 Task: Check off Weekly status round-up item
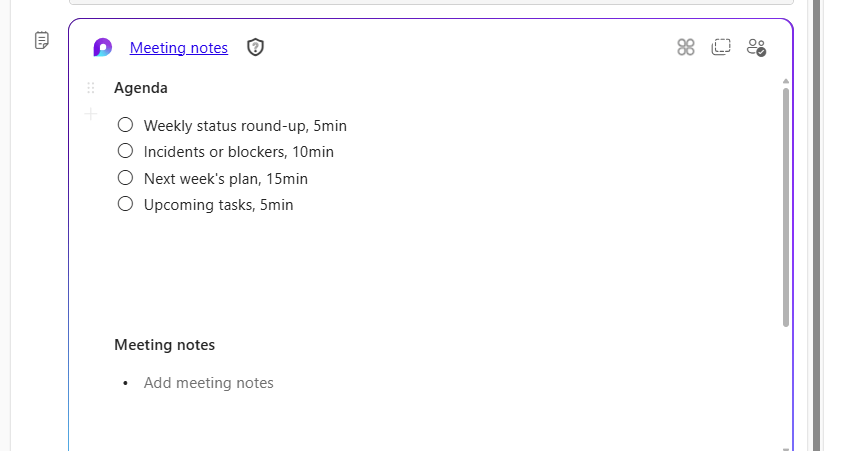coord(125,125)
